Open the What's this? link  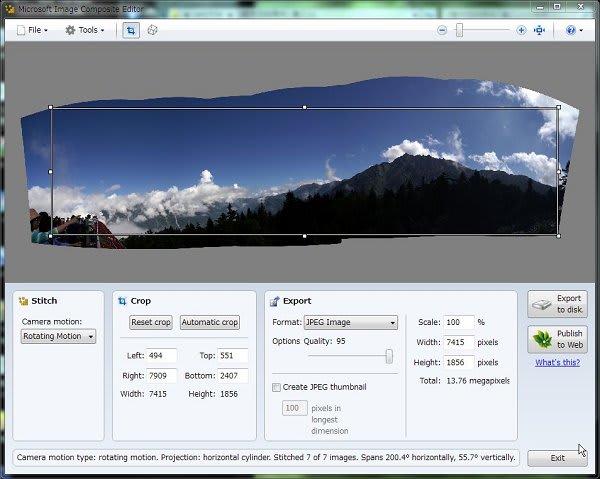coord(557,362)
